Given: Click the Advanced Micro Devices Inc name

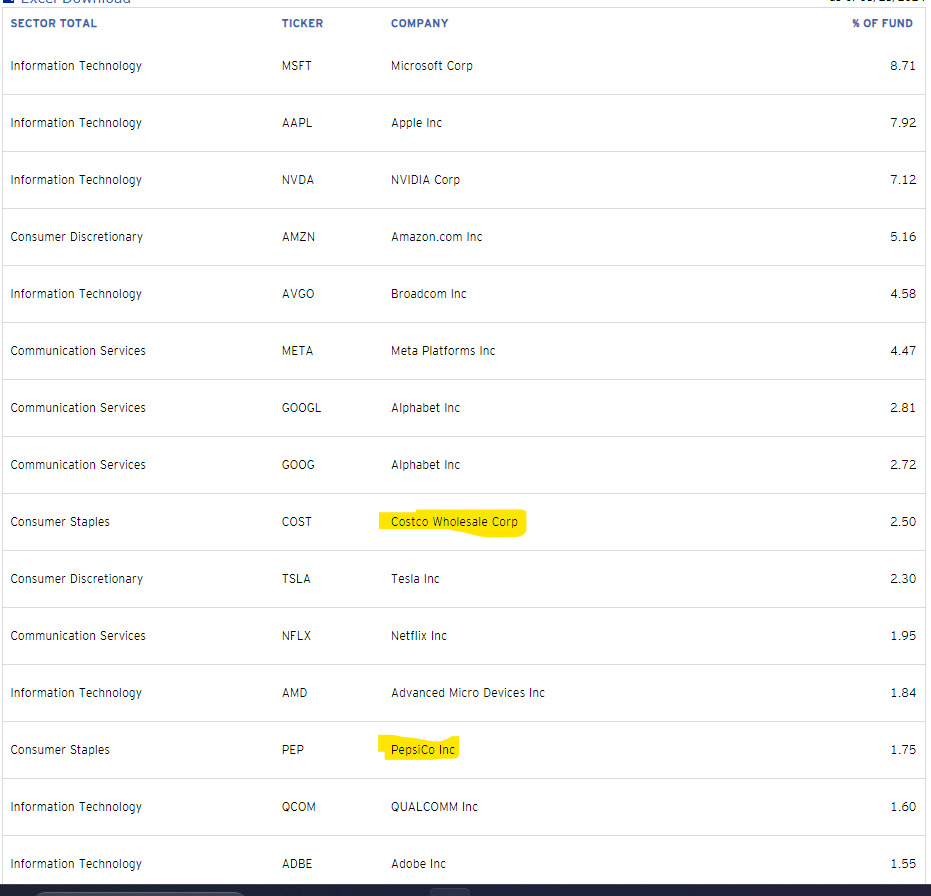Looking at the screenshot, I should point(468,693).
